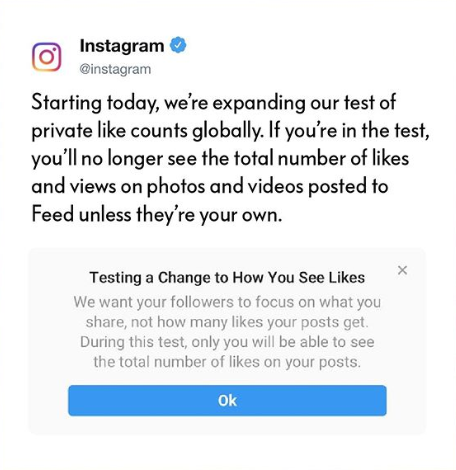Click the 'the total number of likes on your posts' line
The width and height of the screenshot is (456, 470).
pos(227,362)
